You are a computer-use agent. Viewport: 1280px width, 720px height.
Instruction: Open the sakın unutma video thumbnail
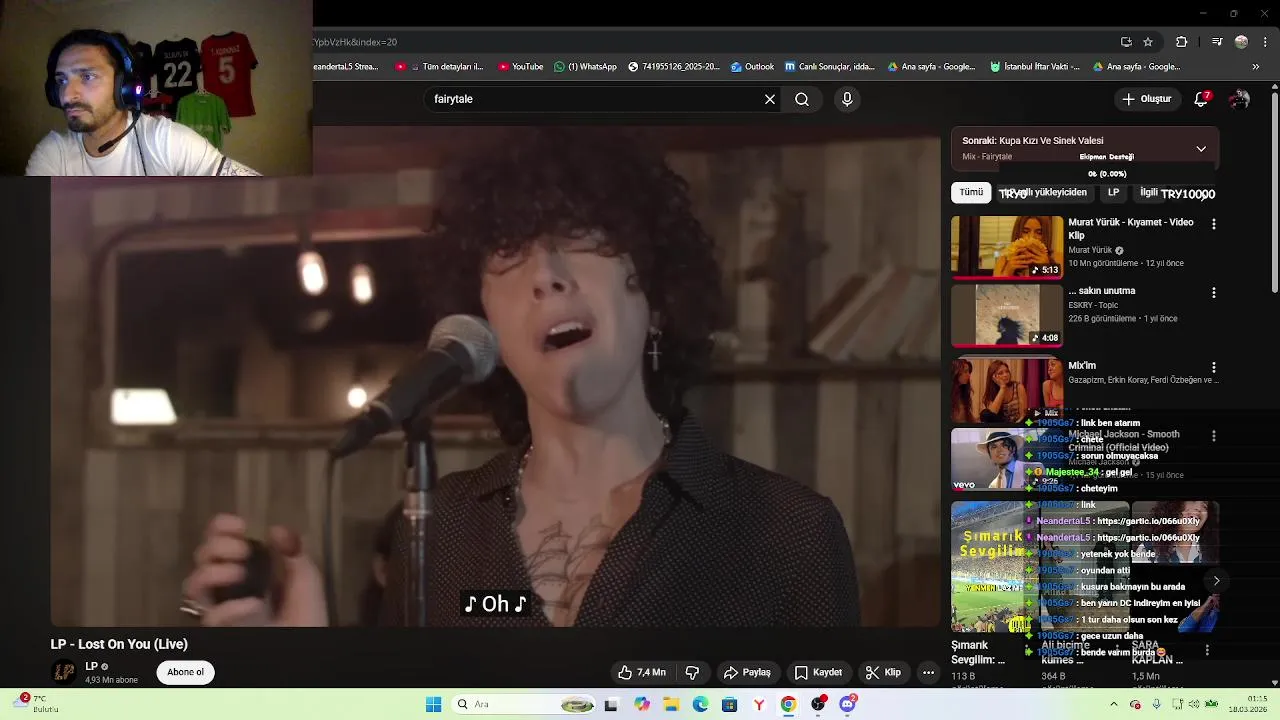coord(1007,316)
